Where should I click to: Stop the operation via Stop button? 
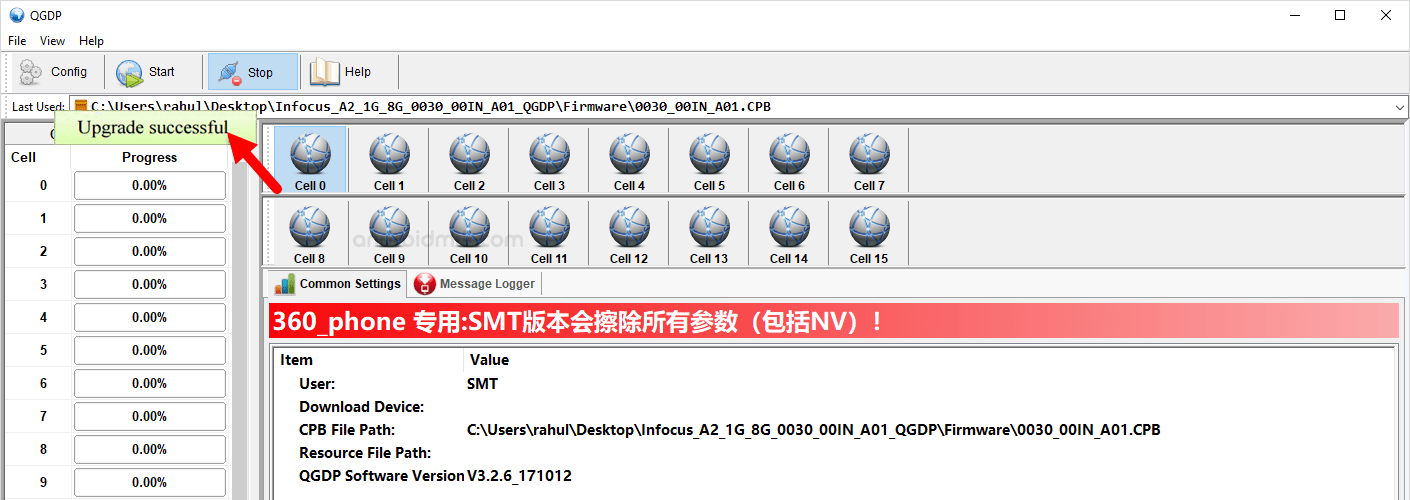(x=252, y=72)
